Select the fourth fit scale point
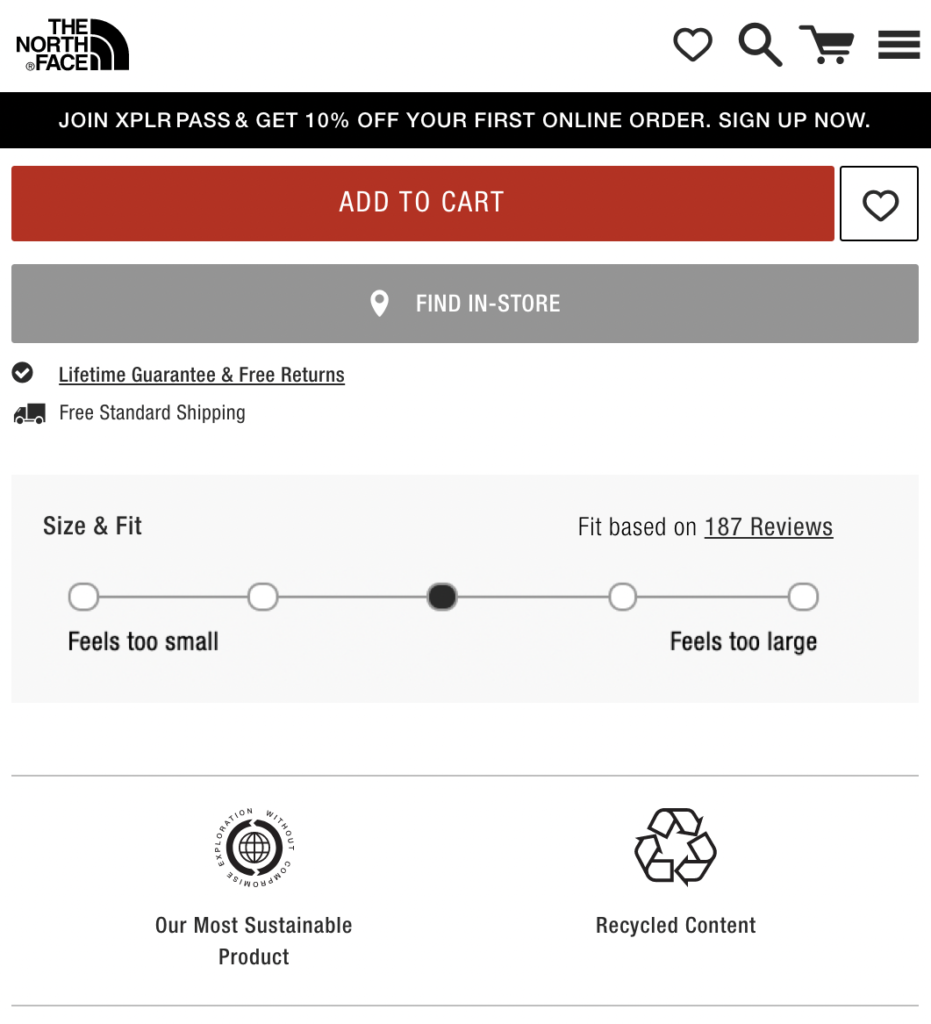931x1024 pixels. [623, 598]
